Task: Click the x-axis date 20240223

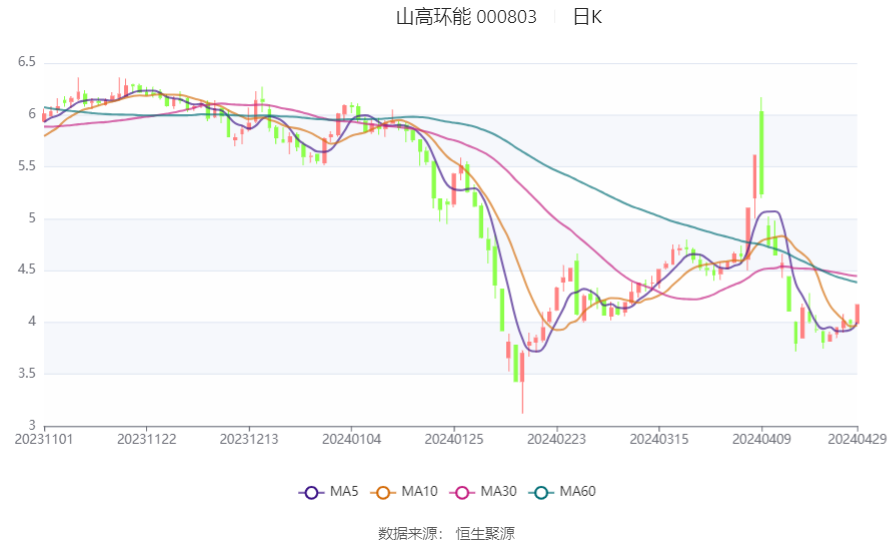Action: click(x=556, y=440)
